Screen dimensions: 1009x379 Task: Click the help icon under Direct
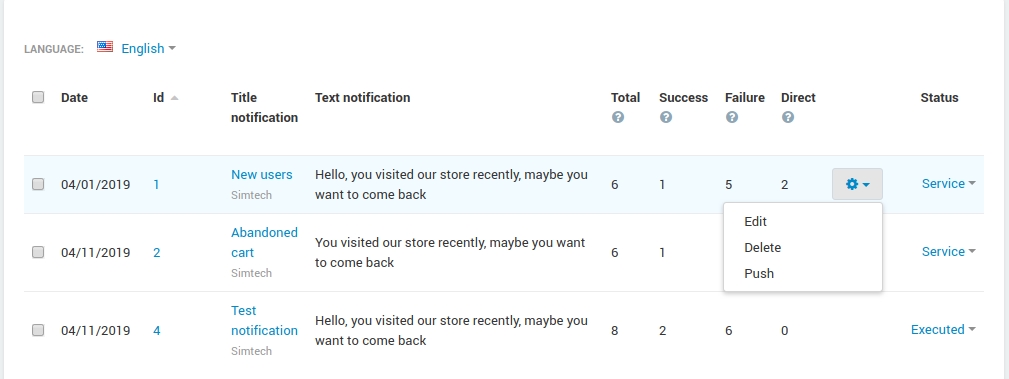pos(788,117)
